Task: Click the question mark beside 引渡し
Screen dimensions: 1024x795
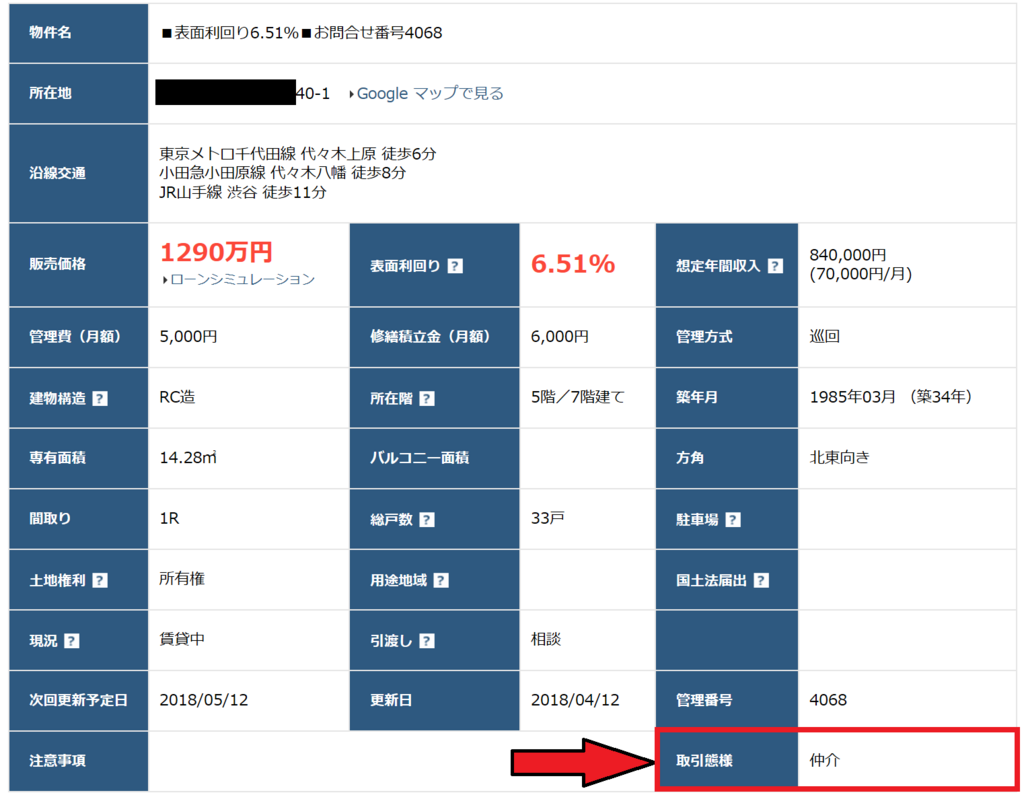Action: coord(427,641)
